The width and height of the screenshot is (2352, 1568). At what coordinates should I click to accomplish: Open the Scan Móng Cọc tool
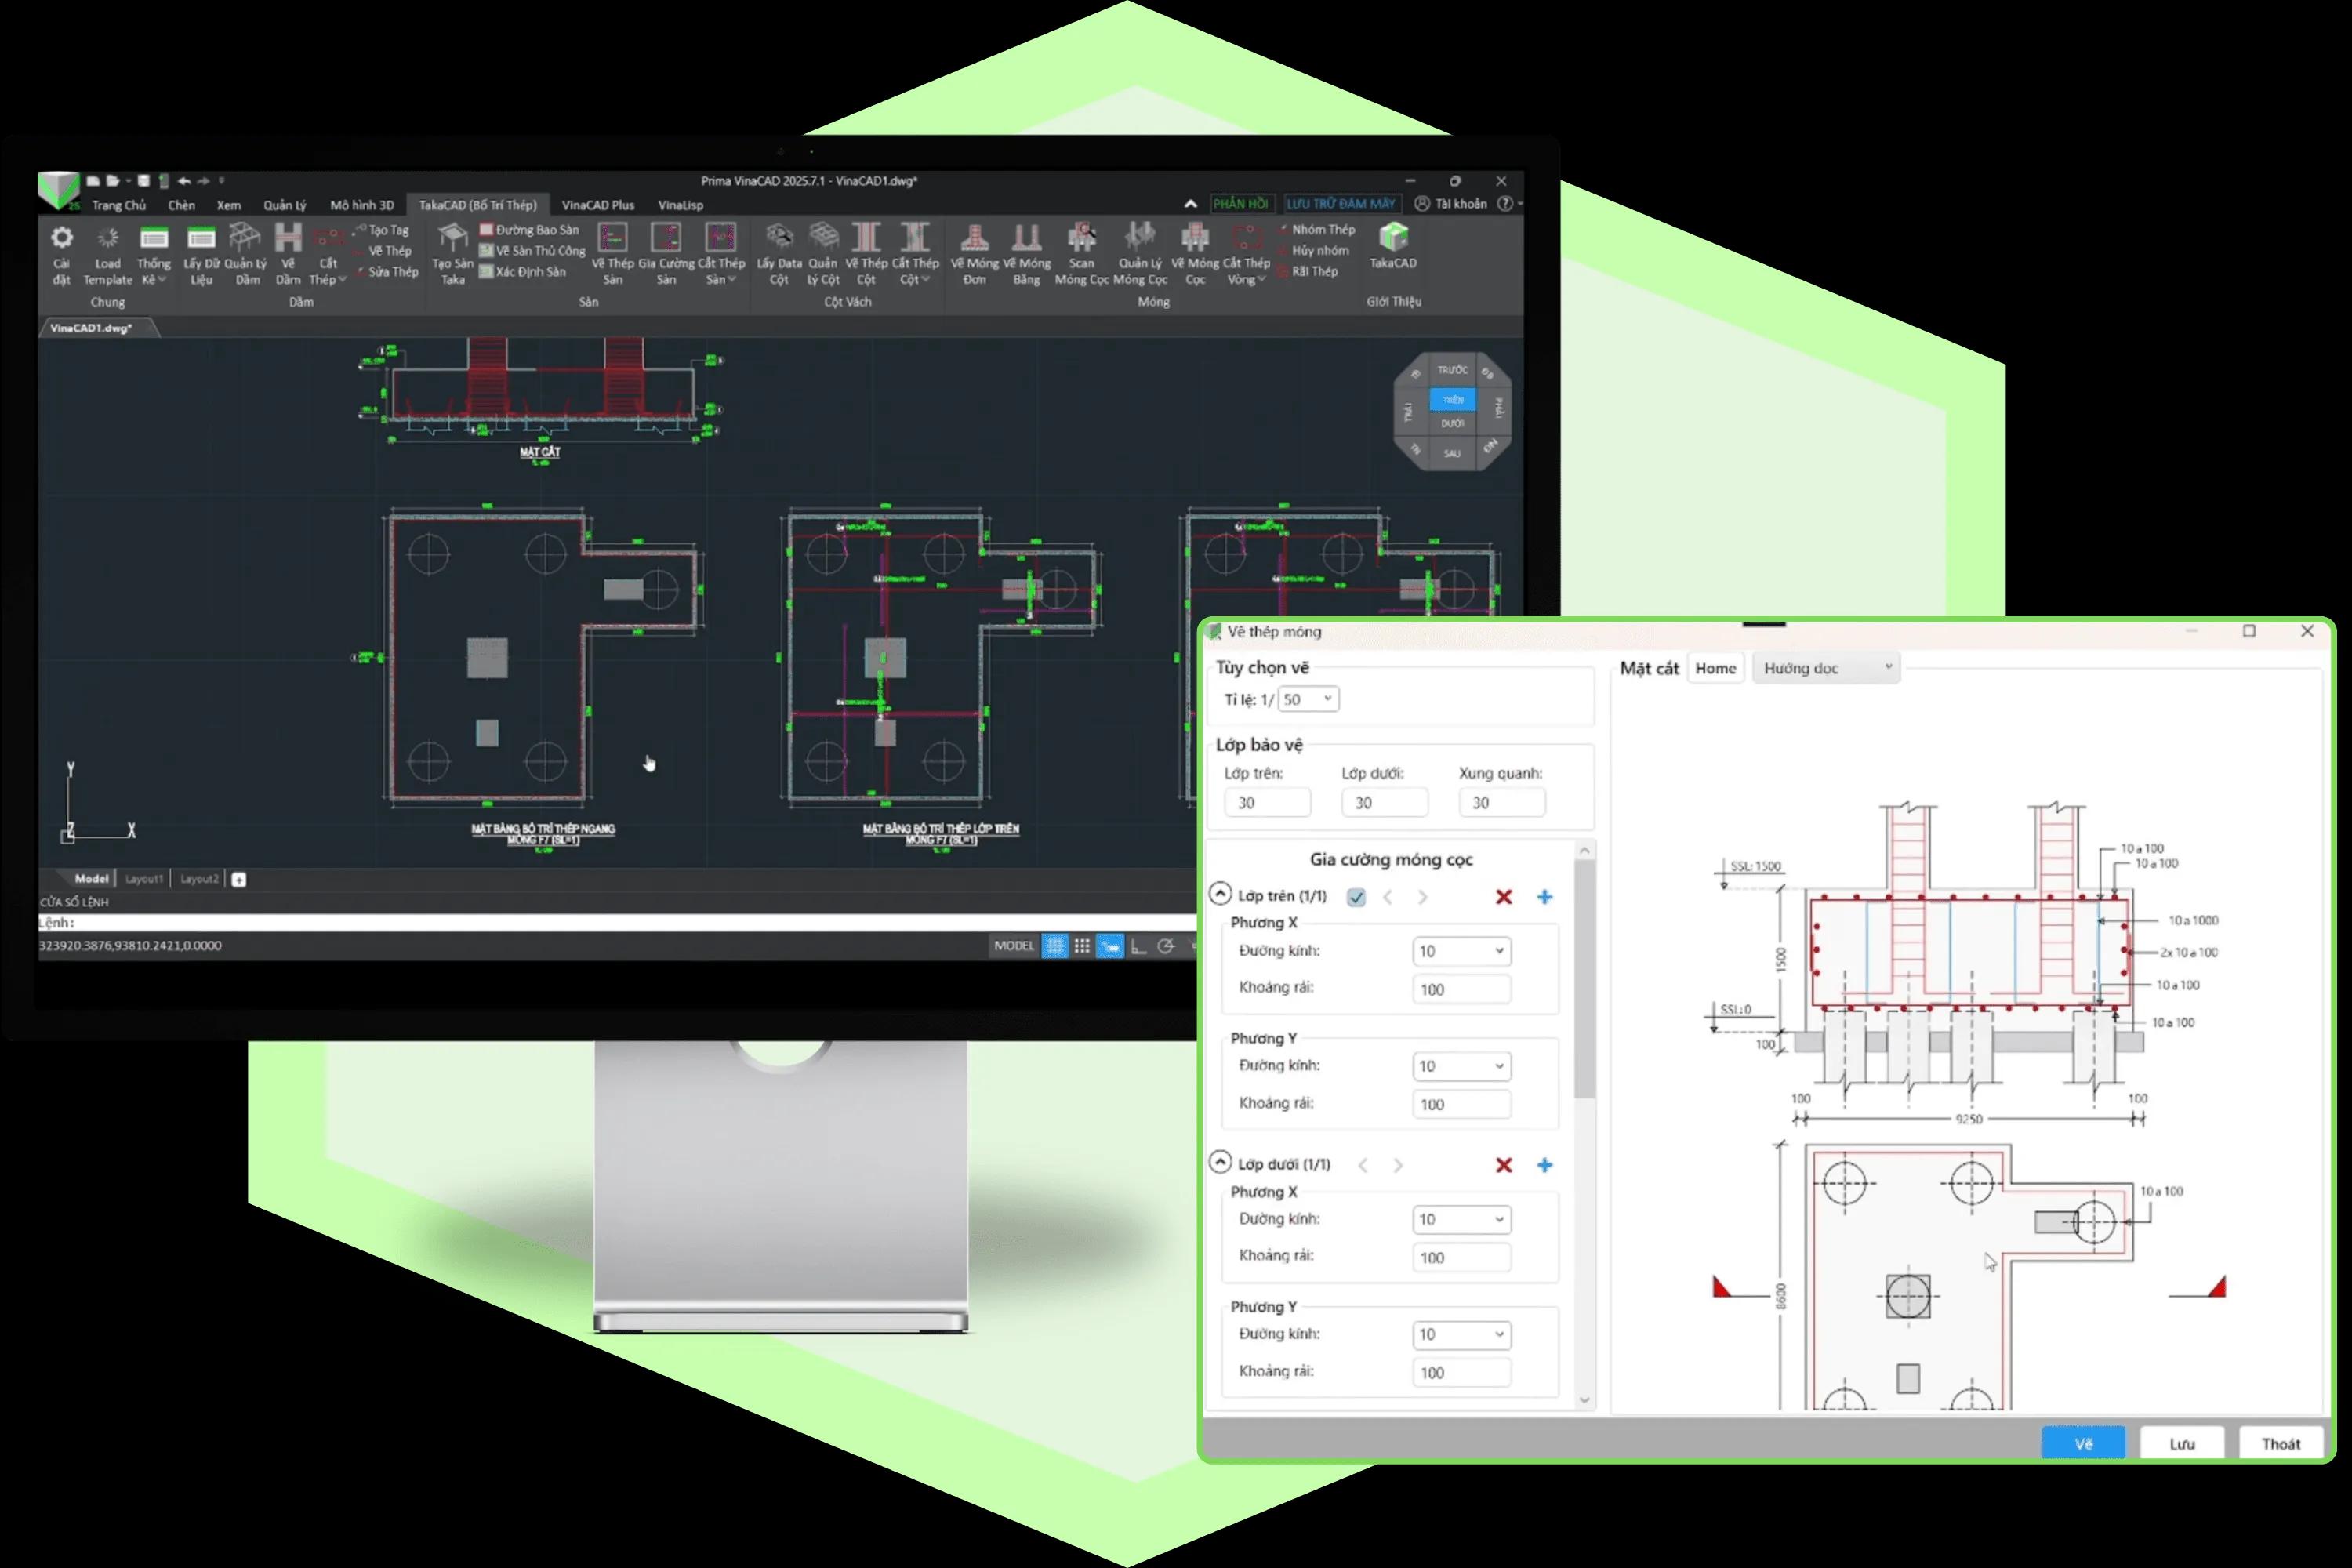[1081, 237]
